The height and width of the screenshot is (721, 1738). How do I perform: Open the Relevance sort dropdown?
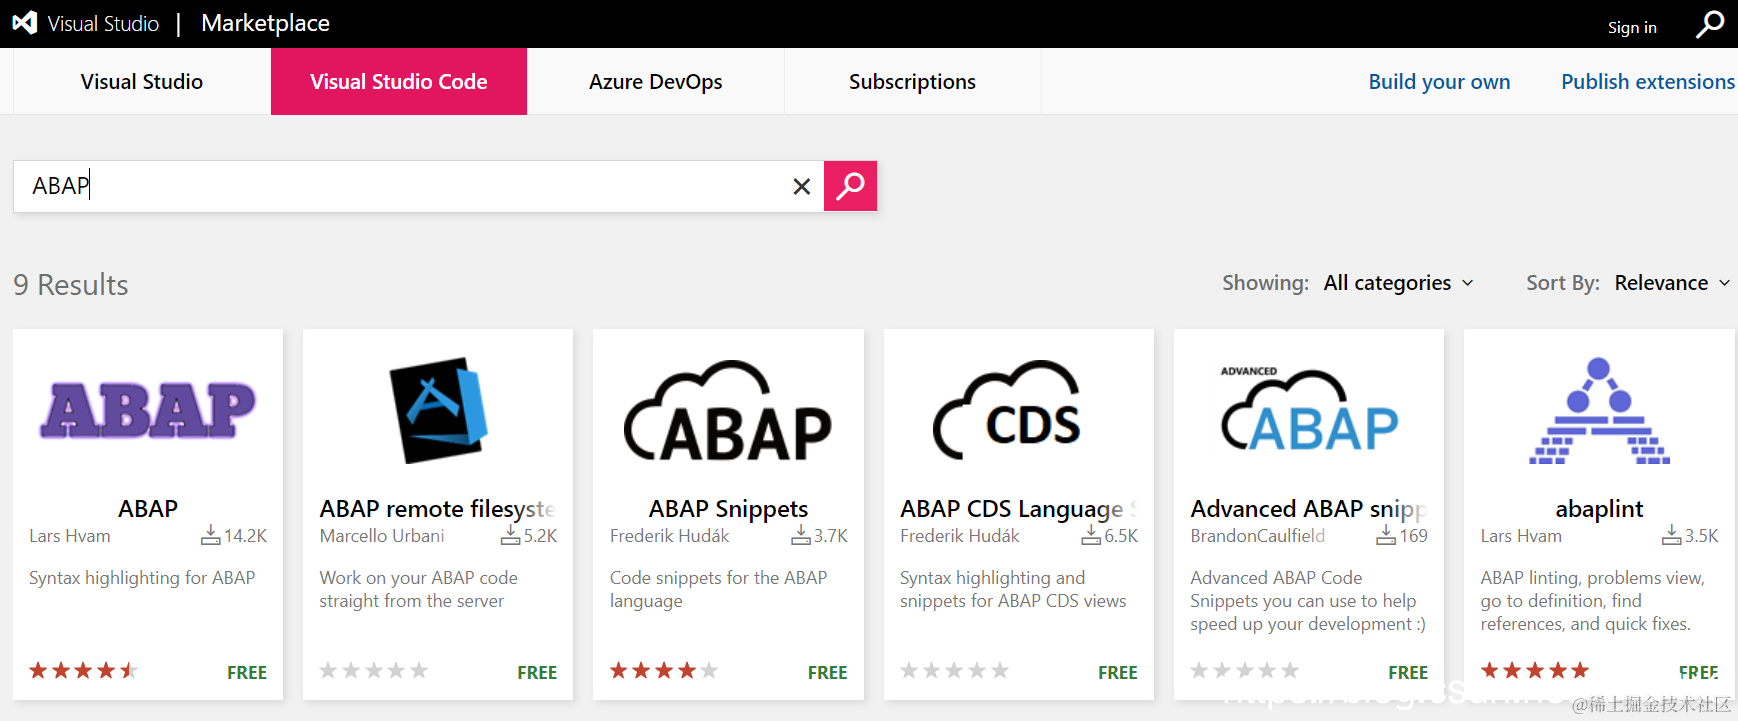point(1672,283)
